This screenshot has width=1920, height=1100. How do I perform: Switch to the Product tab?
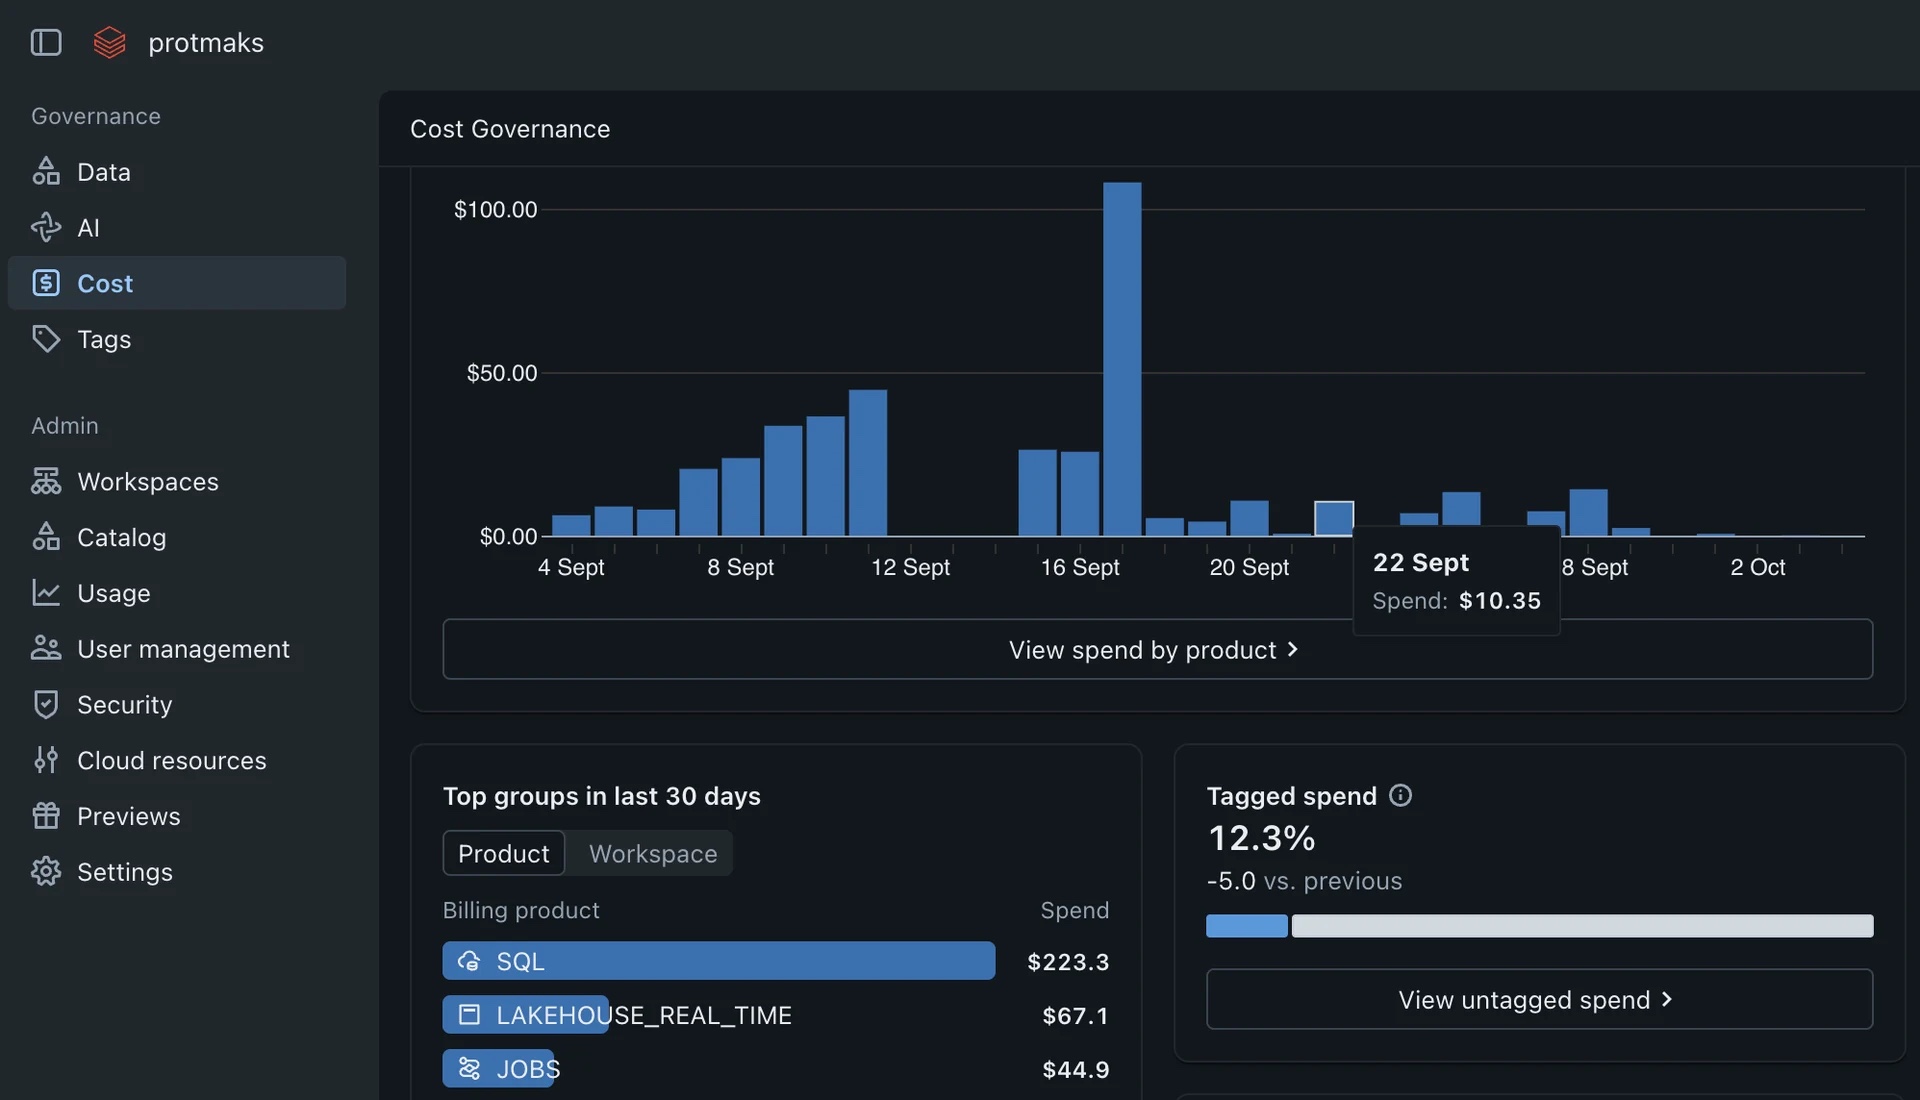504,853
